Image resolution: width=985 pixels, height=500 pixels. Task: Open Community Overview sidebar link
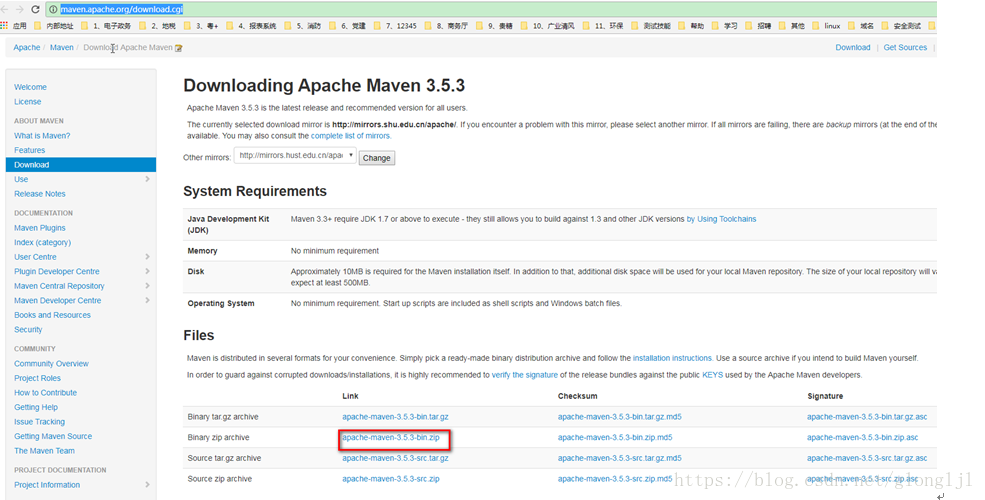52,364
